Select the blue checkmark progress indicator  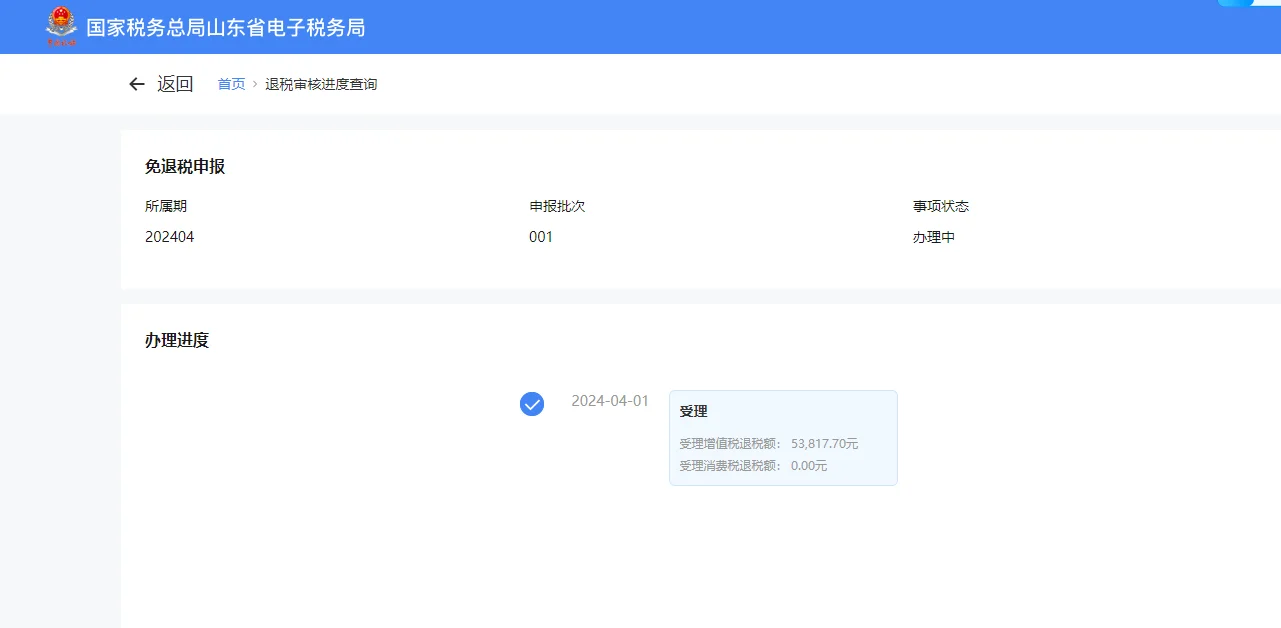[531, 404]
